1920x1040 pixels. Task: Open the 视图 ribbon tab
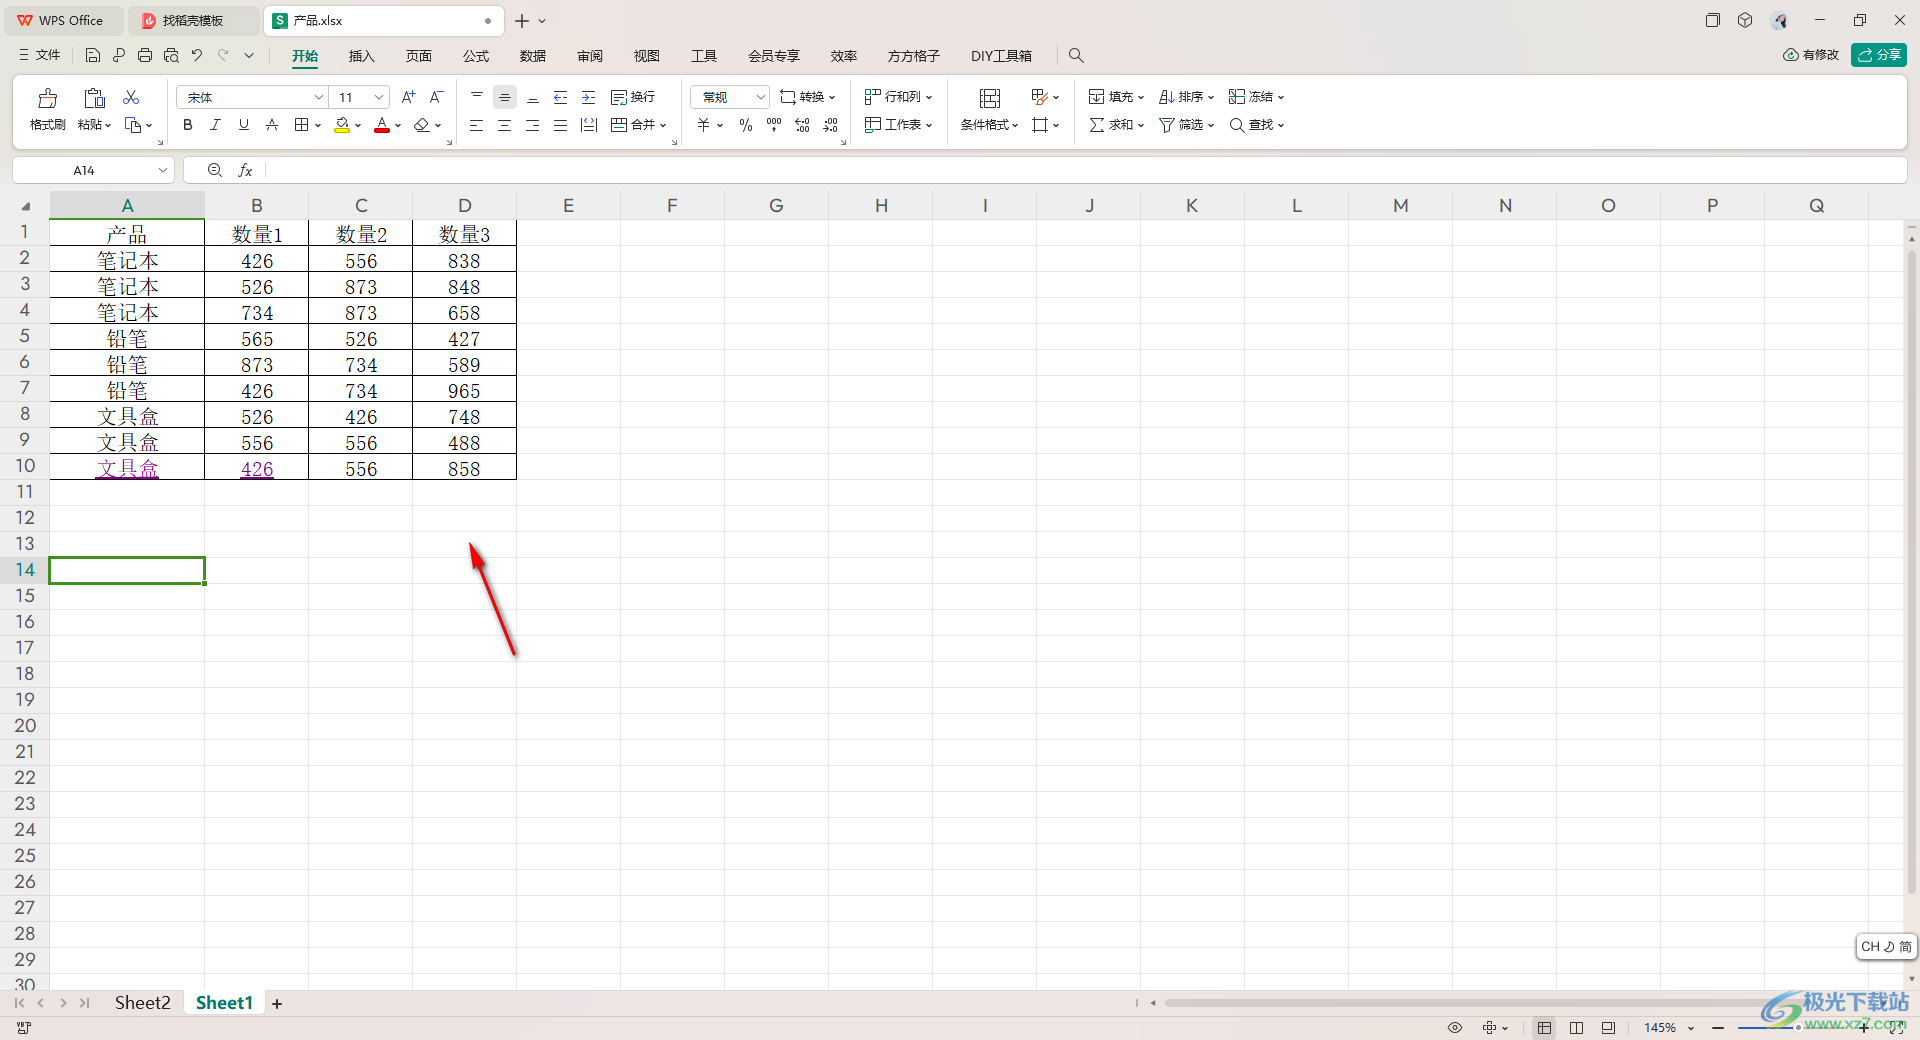click(647, 56)
